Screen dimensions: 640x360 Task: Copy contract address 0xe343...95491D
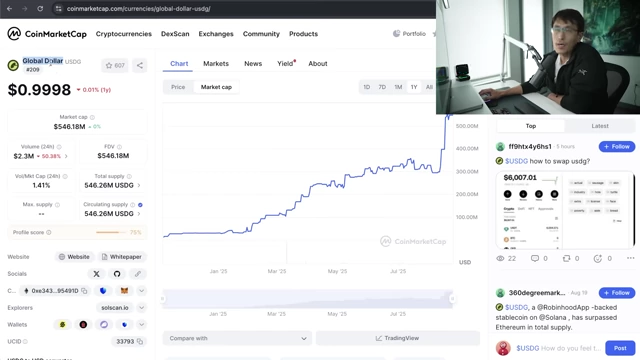(84, 291)
